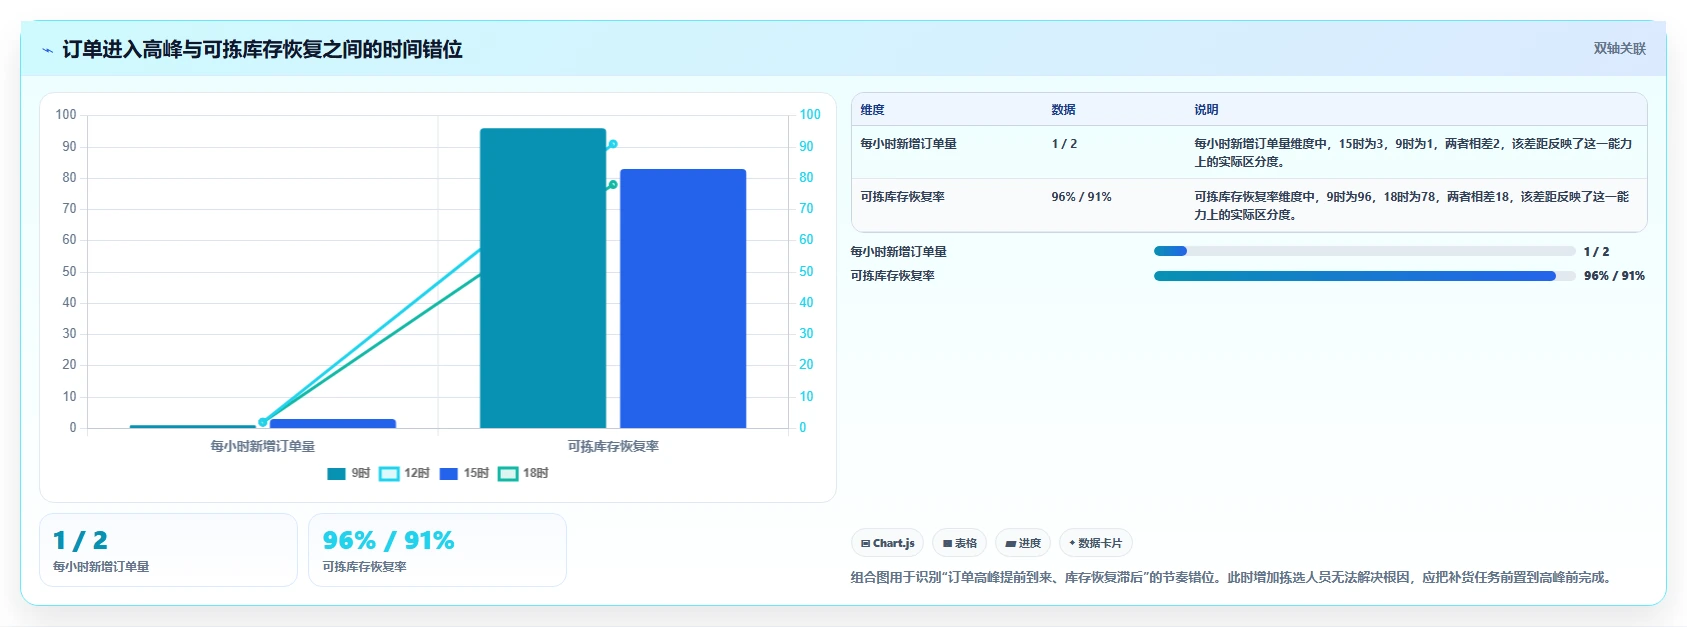Select the Chart.js tag
1687x627 pixels.
click(x=887, y=543)
